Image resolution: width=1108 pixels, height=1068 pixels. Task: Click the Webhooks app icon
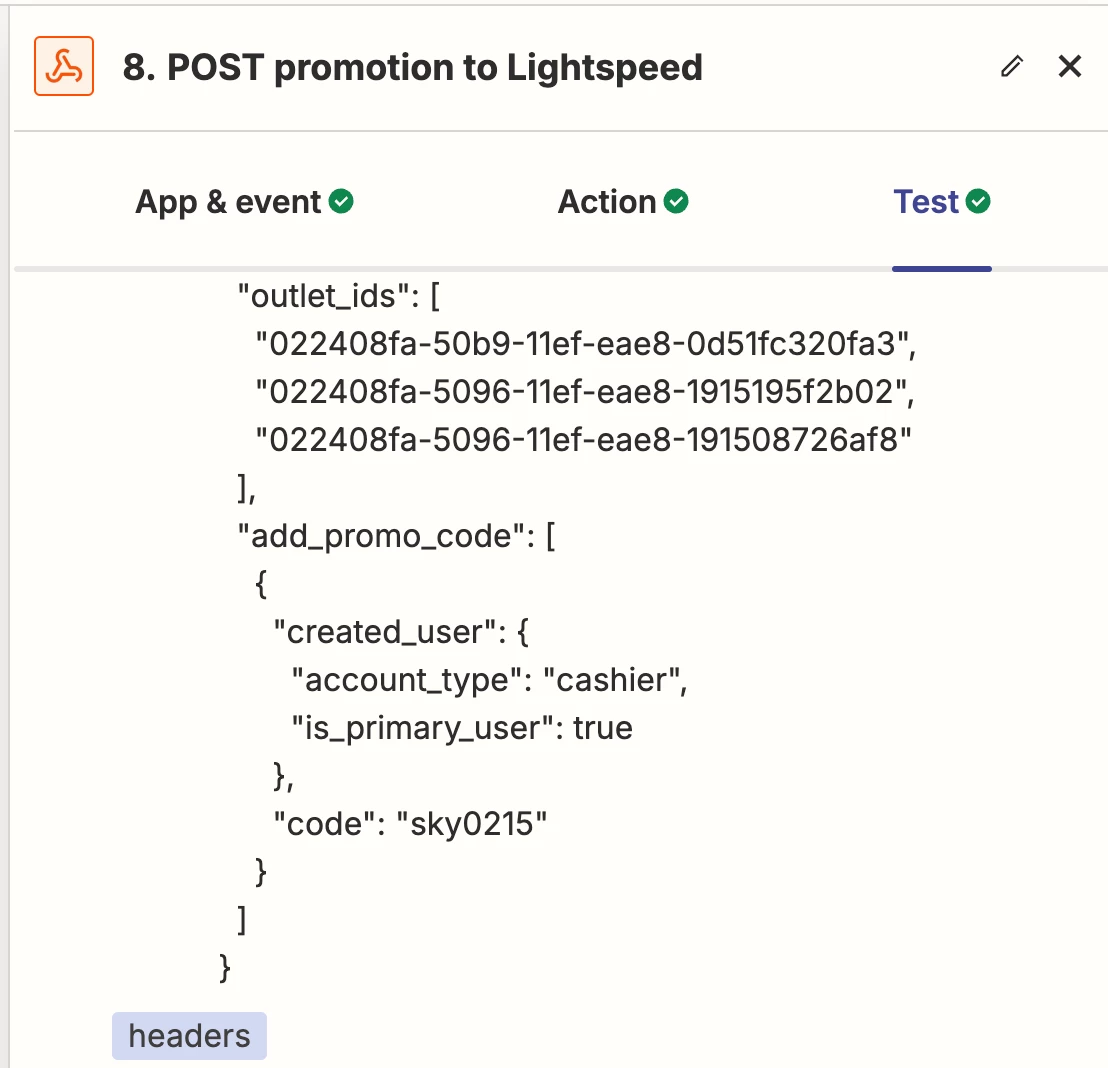(64, 67)
